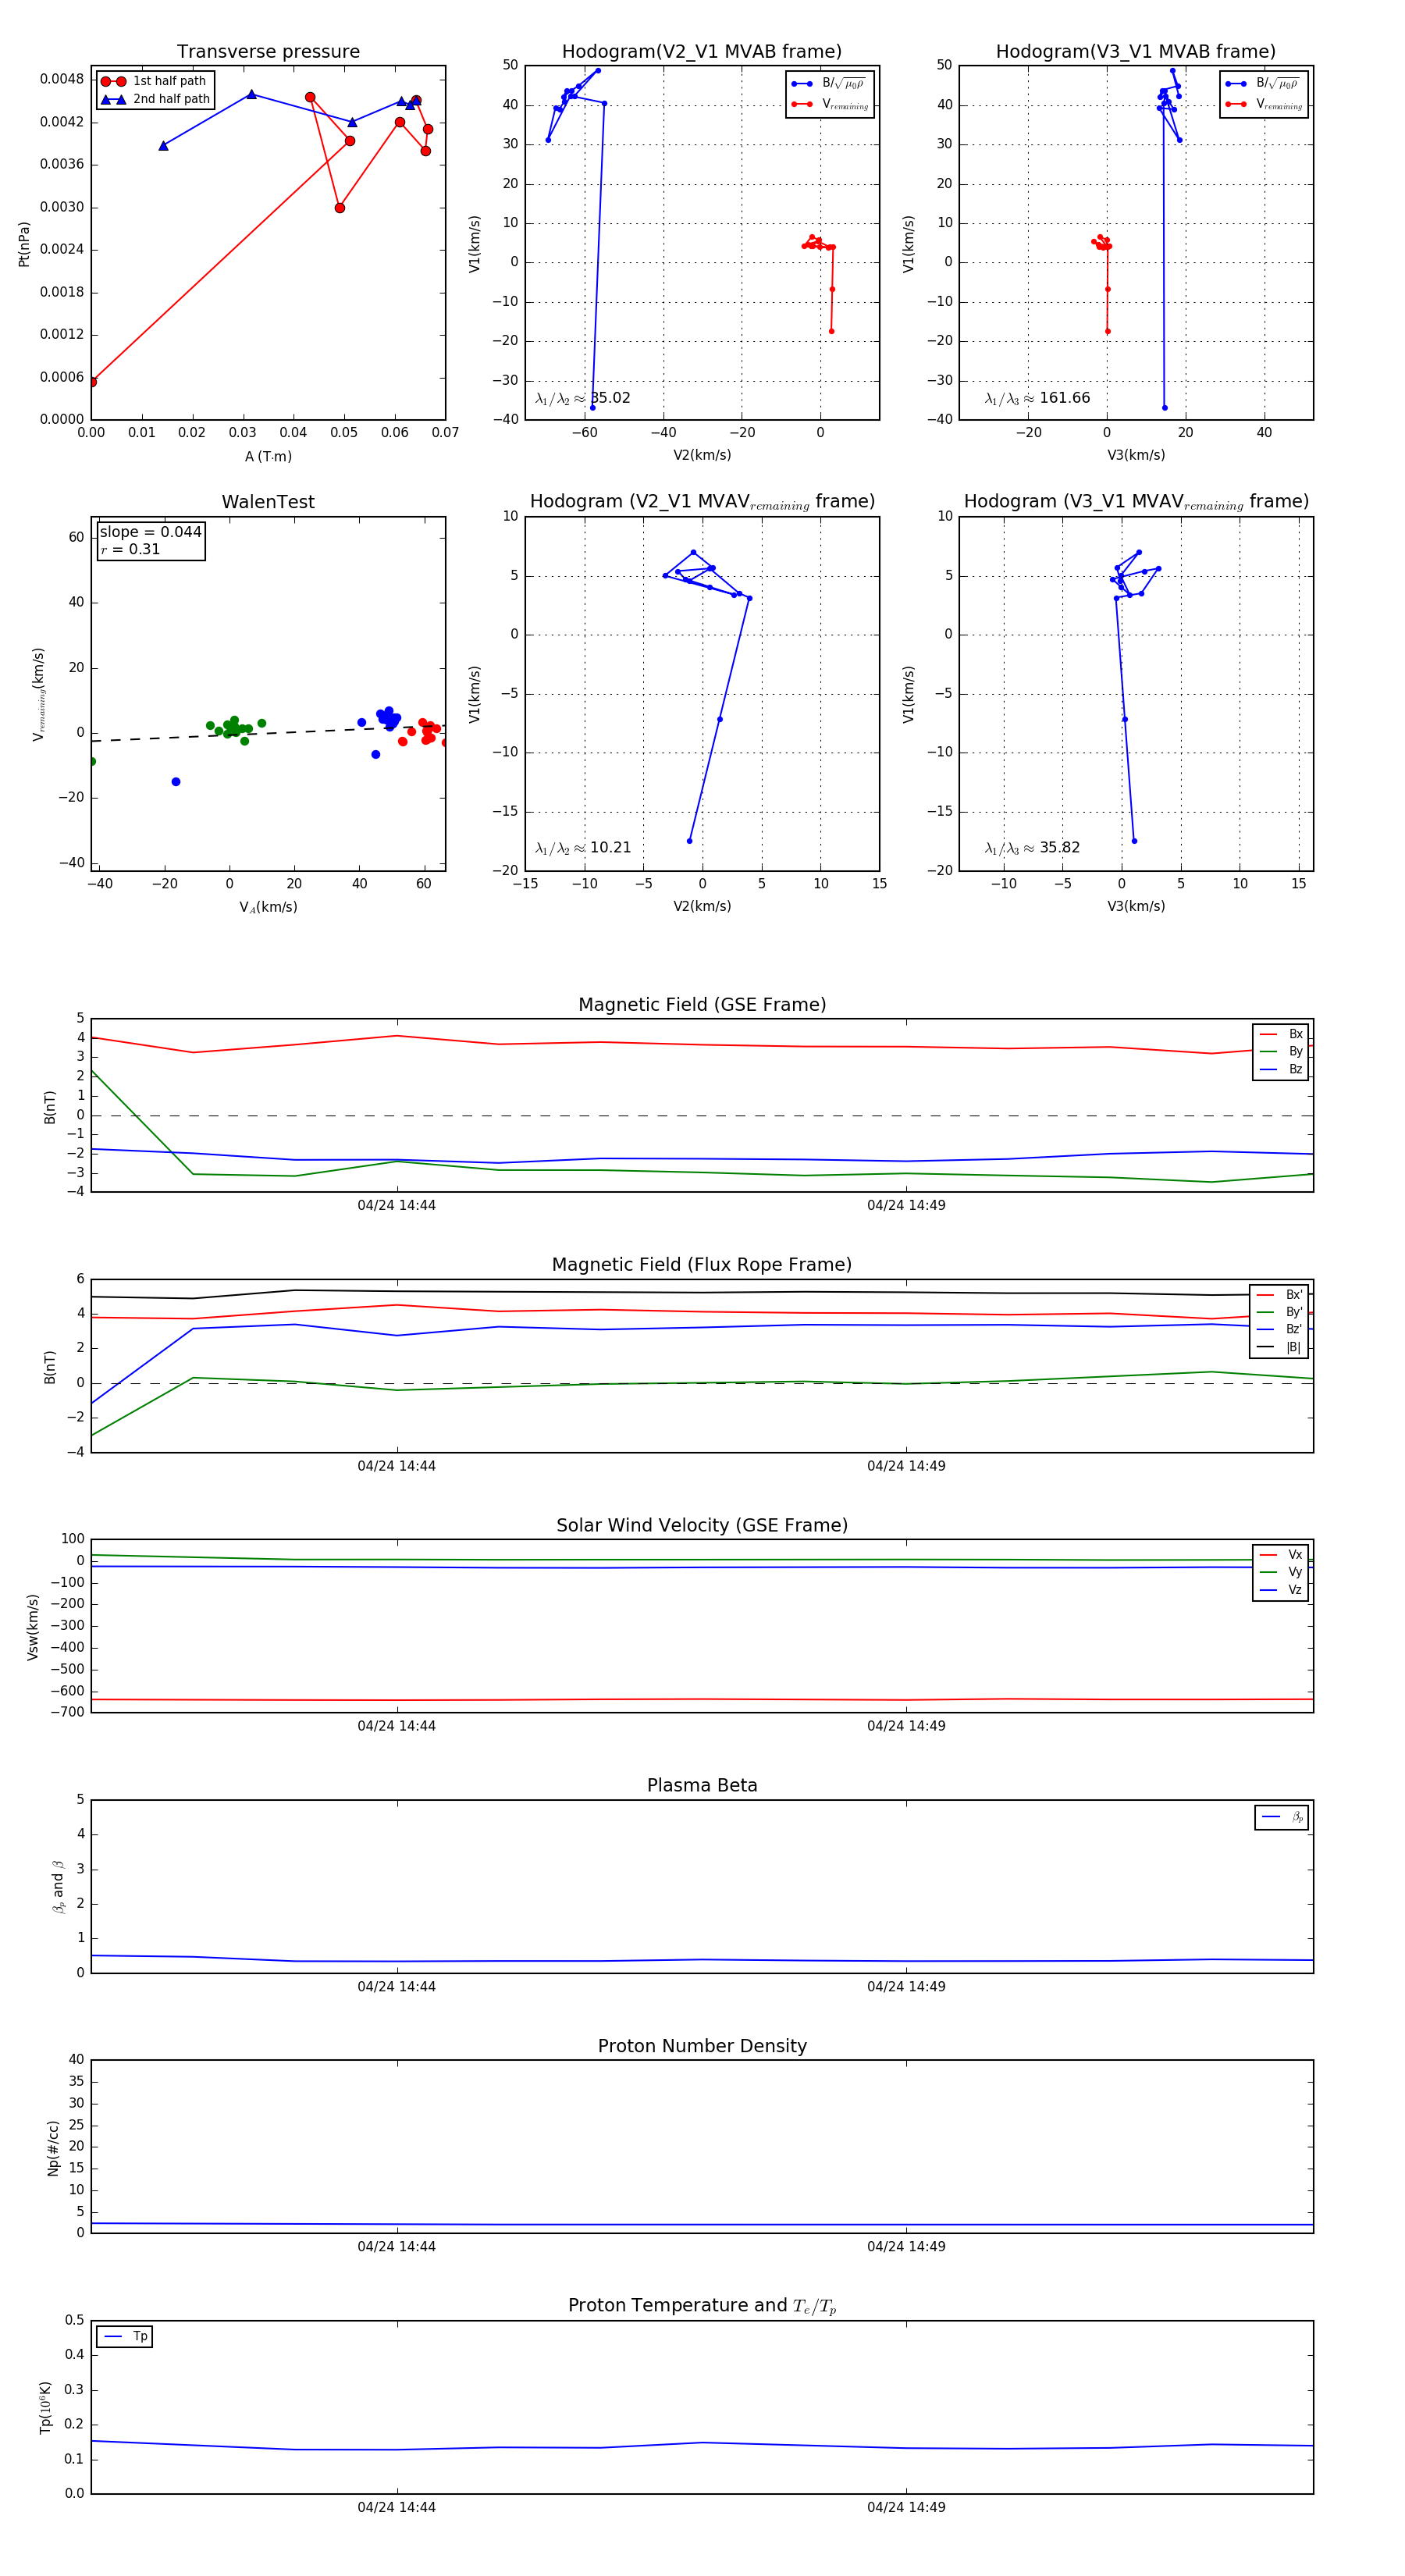Click the "Hodogram(V3_V1 MVAB frame)" title
Image resolution: width=1405 pixels, height=2576 pixels.
click(x=1135, y=52)
